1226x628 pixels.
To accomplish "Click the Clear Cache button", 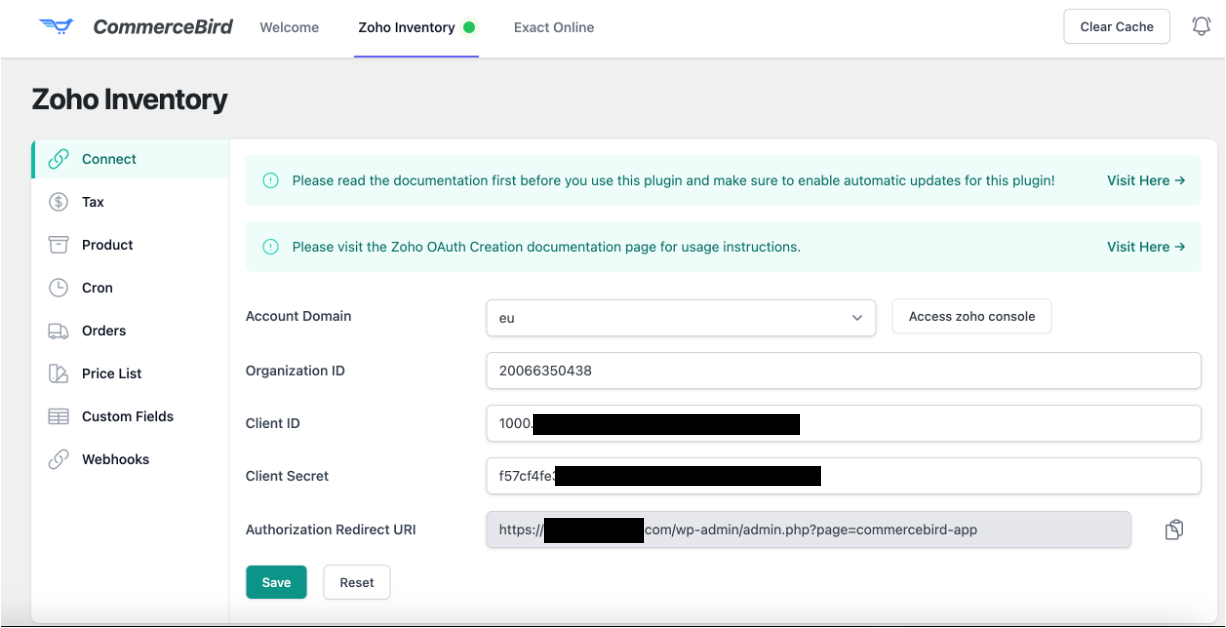I will click(x=1117, y=27).
